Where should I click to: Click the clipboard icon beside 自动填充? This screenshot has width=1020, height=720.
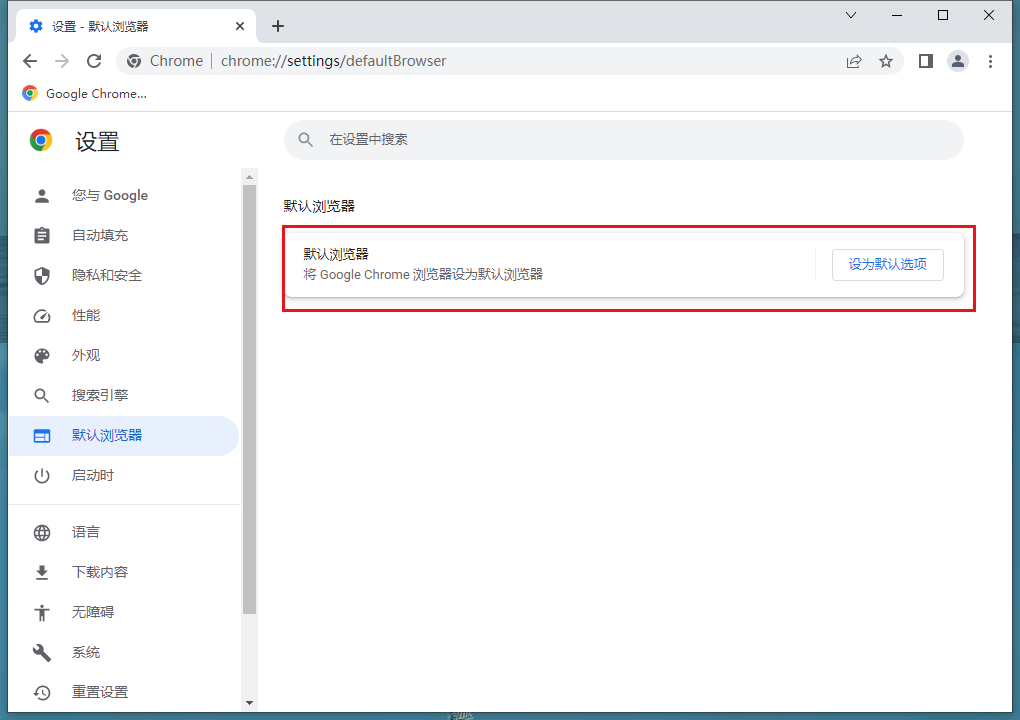pyautogui.click(x=42, y=235)
